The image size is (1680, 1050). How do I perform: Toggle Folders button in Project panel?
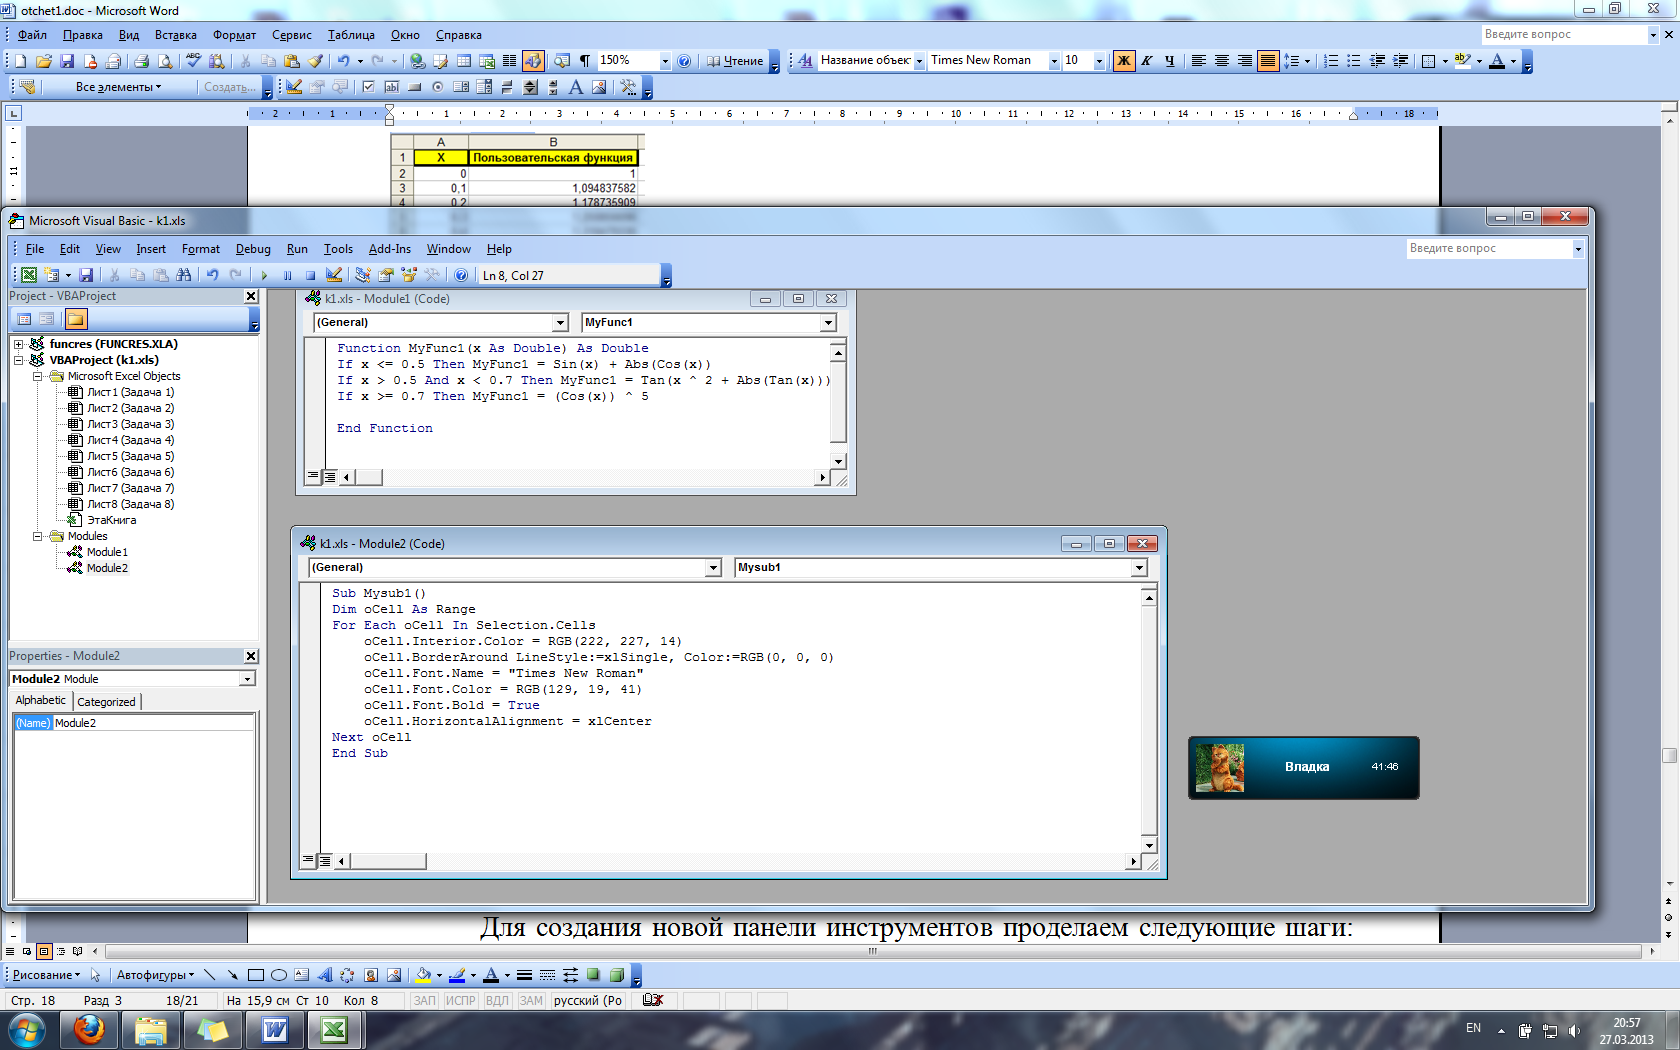tap(76, 319)
